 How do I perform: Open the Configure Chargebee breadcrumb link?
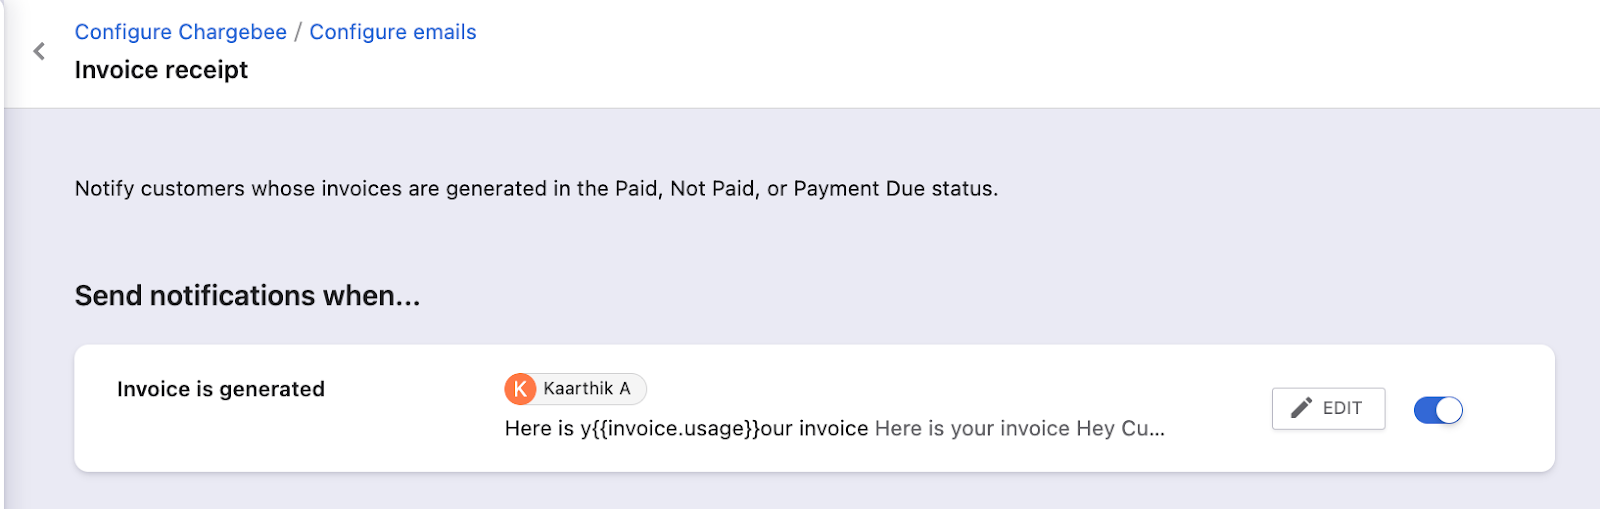click(x=180, y=32)
